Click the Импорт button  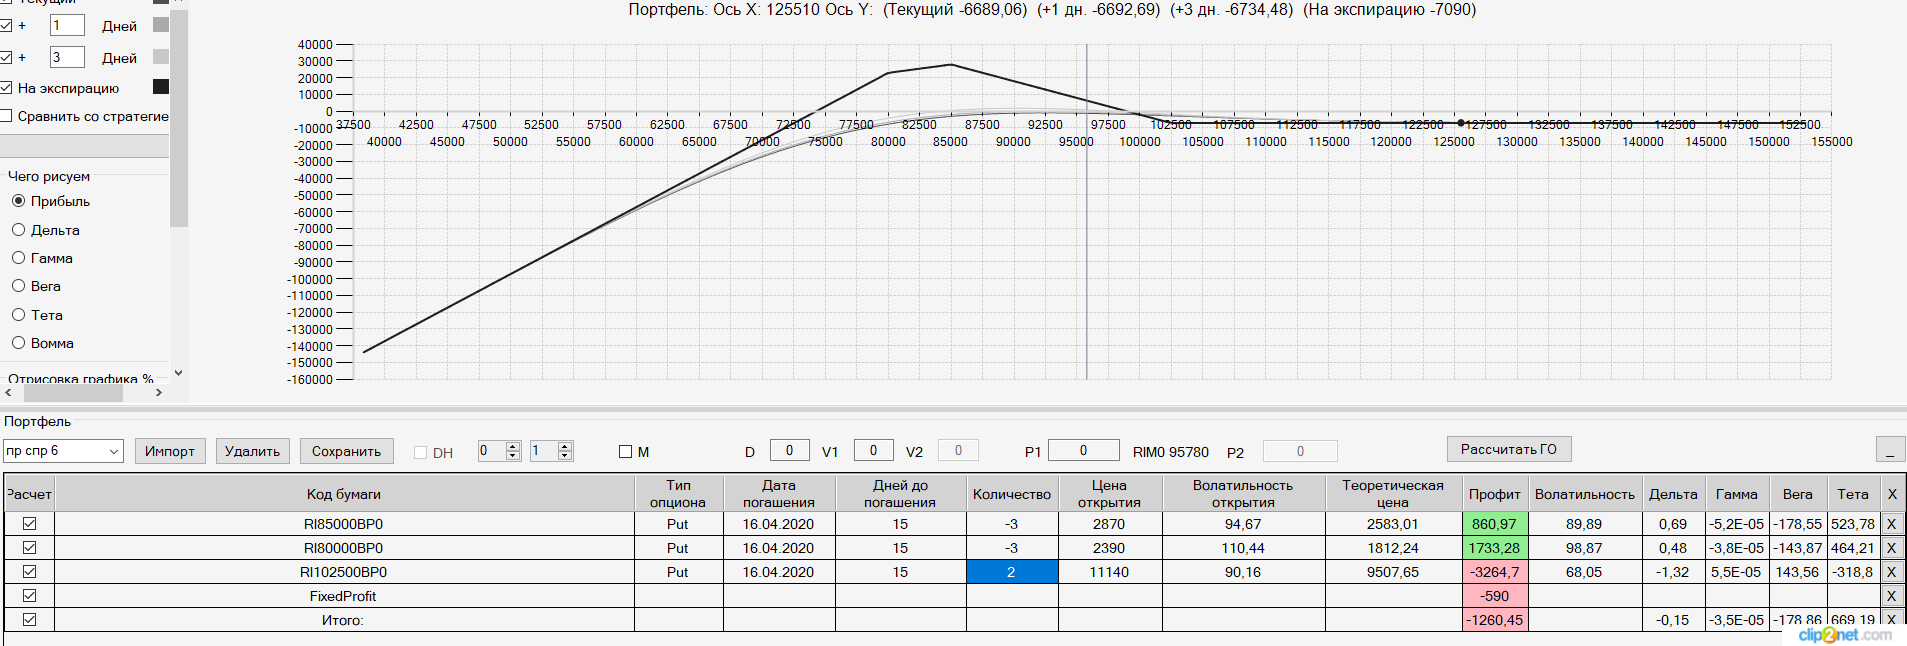coord(170,451)
